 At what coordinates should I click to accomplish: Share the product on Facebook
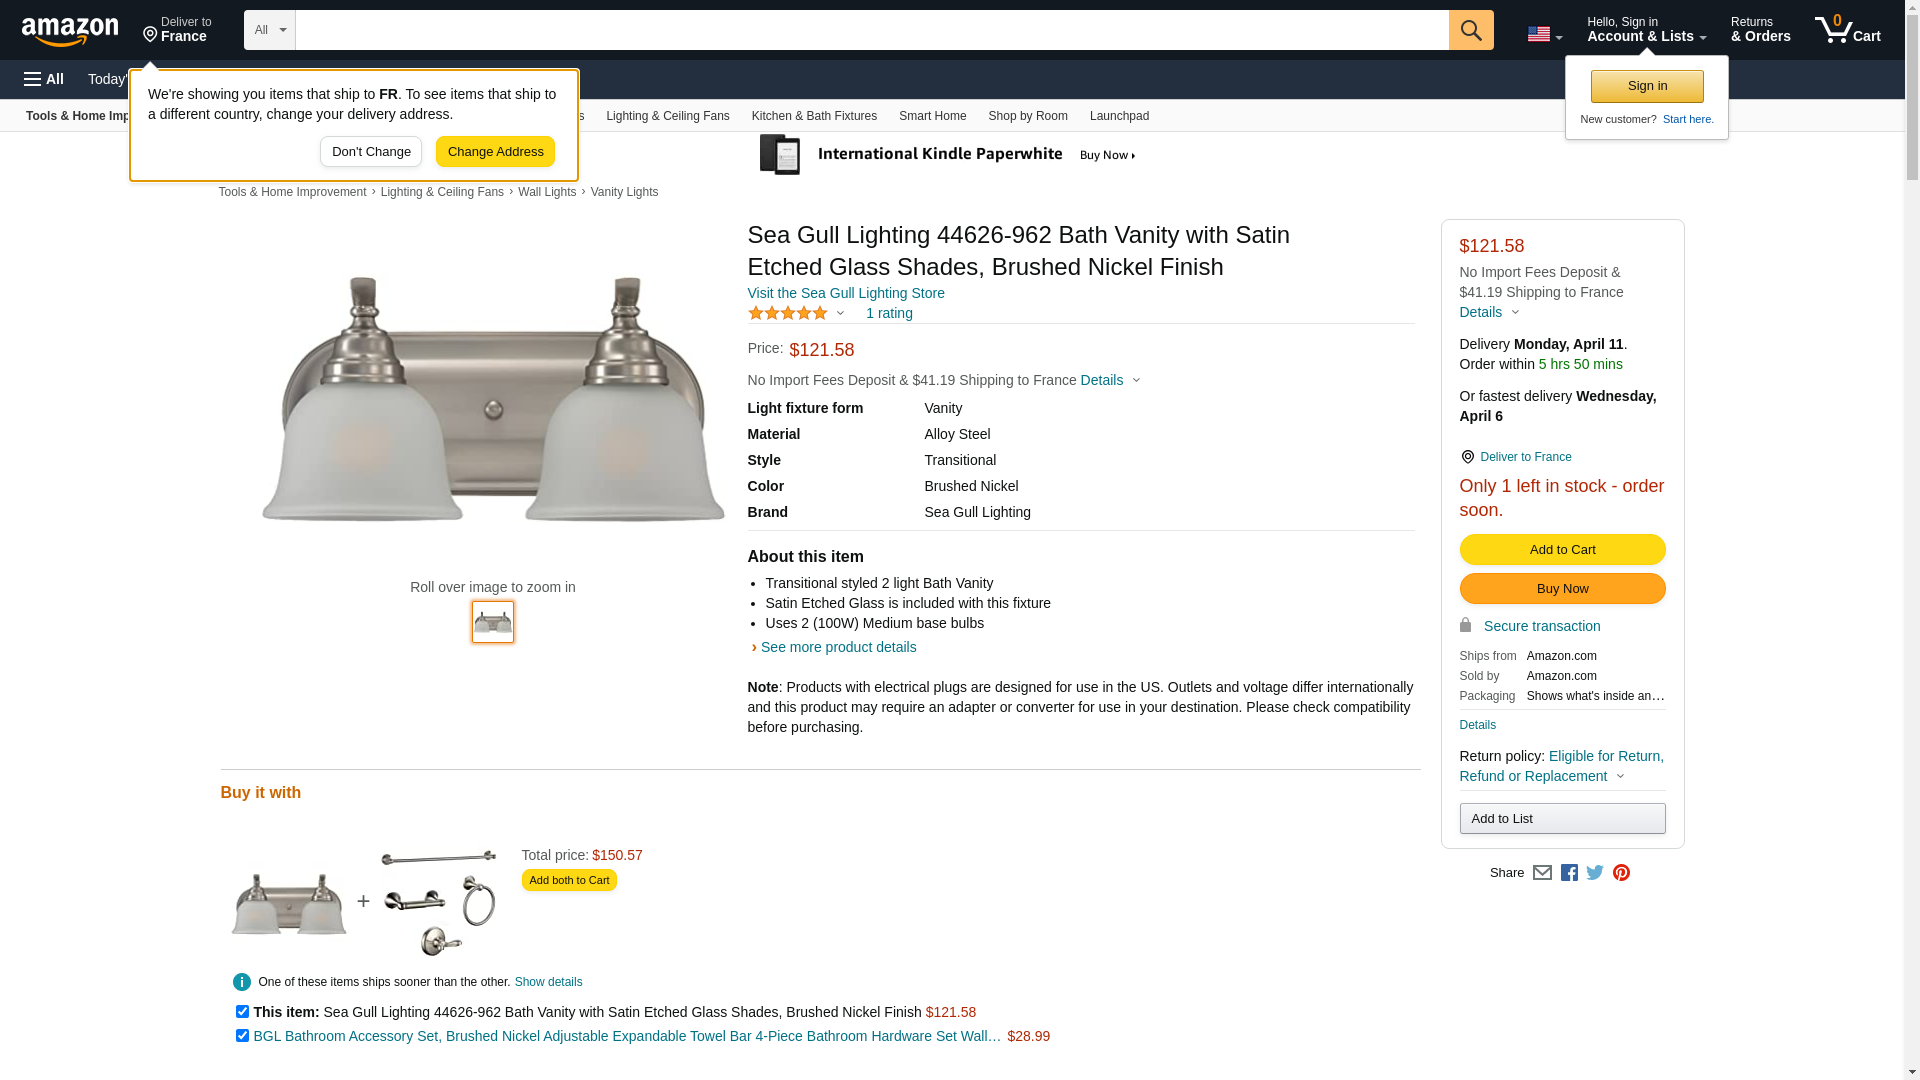click(x=1569, y=873)
